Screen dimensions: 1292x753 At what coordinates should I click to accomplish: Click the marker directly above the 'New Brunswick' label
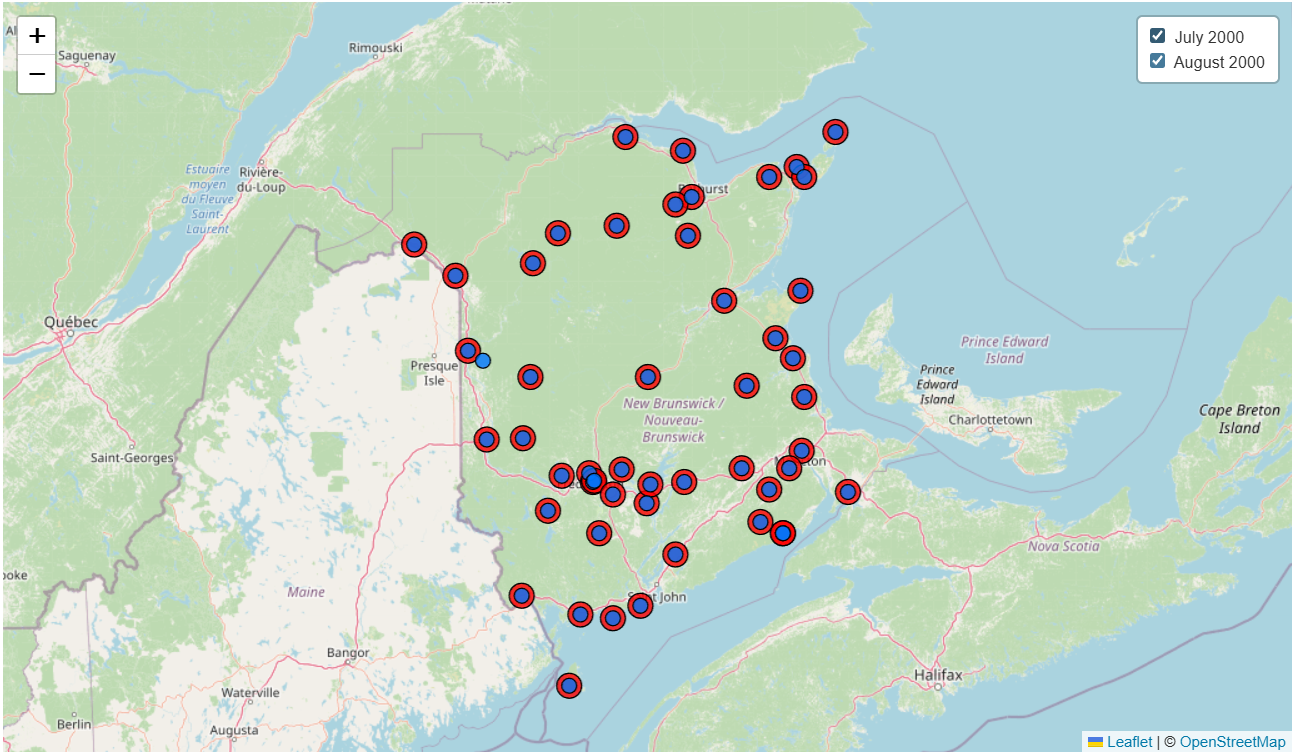pyautogui.click(x=648, y=377)
